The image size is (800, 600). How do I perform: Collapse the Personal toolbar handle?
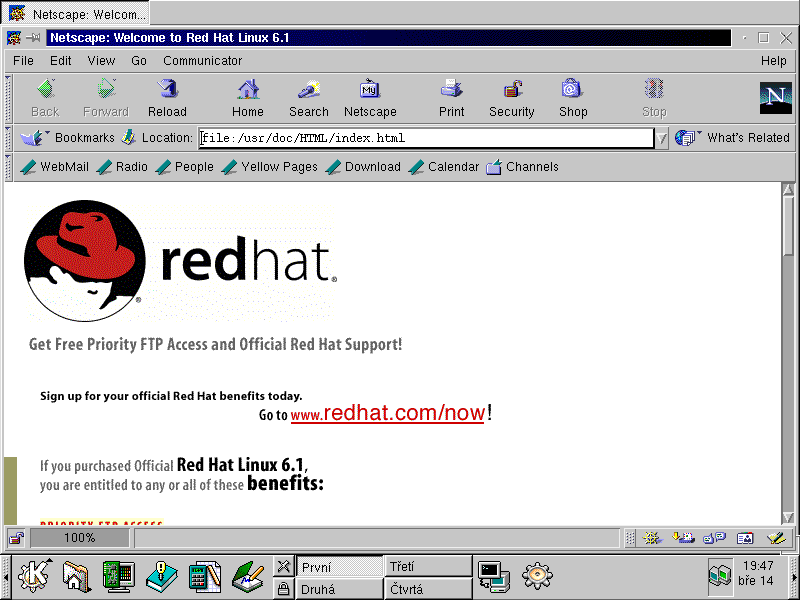pyautogui.click(x=8, y=167)
